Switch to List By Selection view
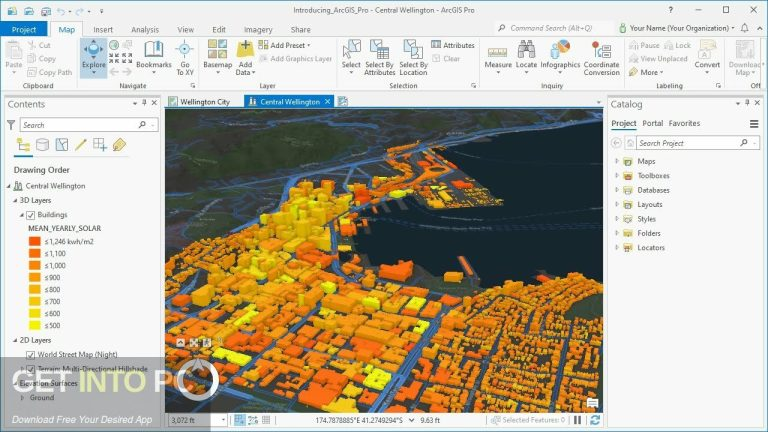 coord(62,144)
